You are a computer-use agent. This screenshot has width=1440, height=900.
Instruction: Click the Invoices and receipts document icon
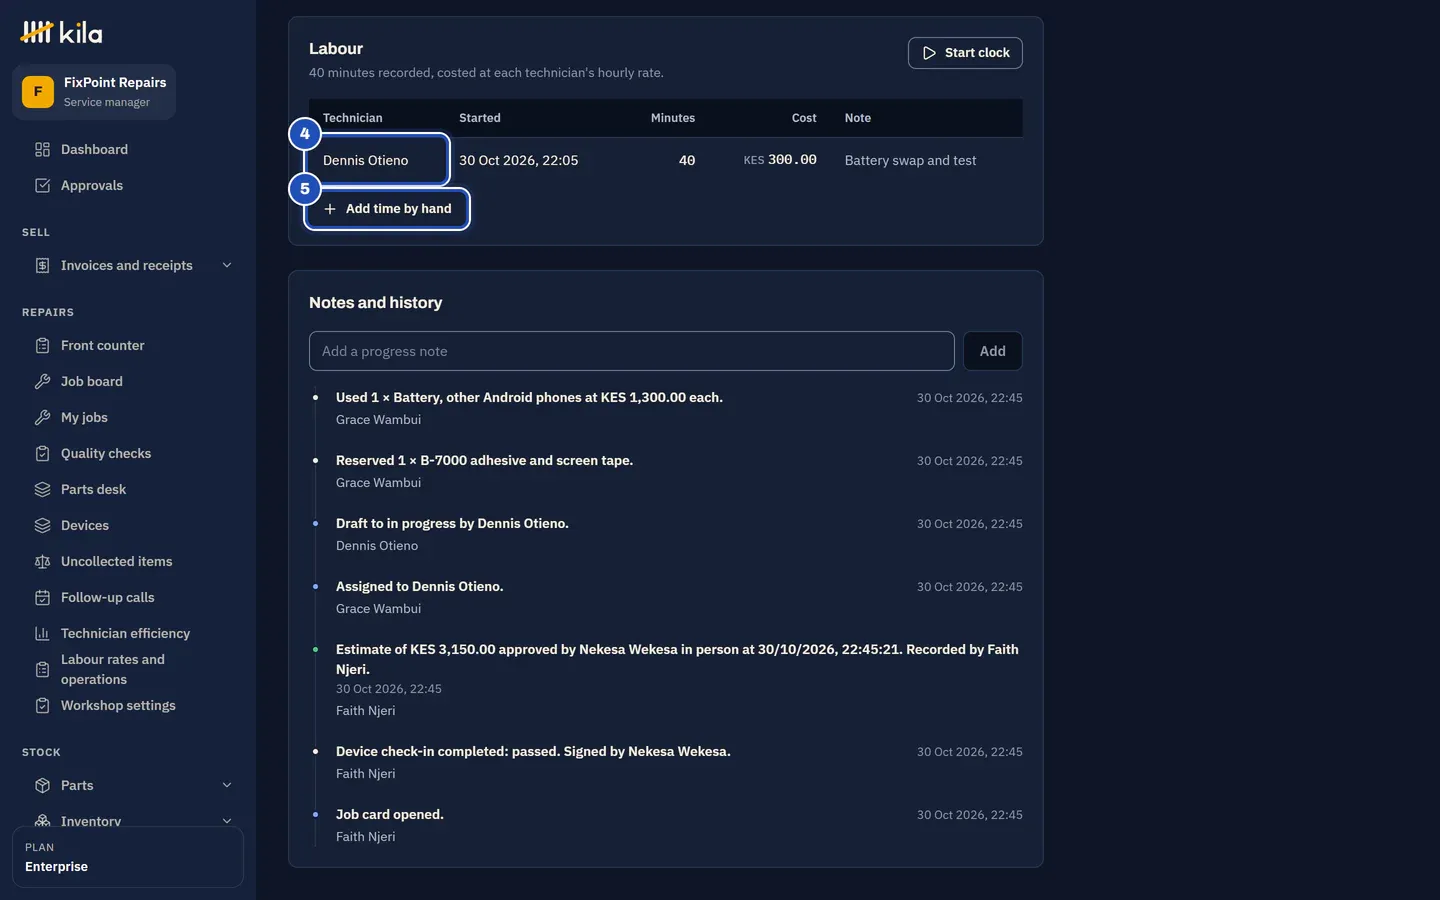(x=42, y=266)
